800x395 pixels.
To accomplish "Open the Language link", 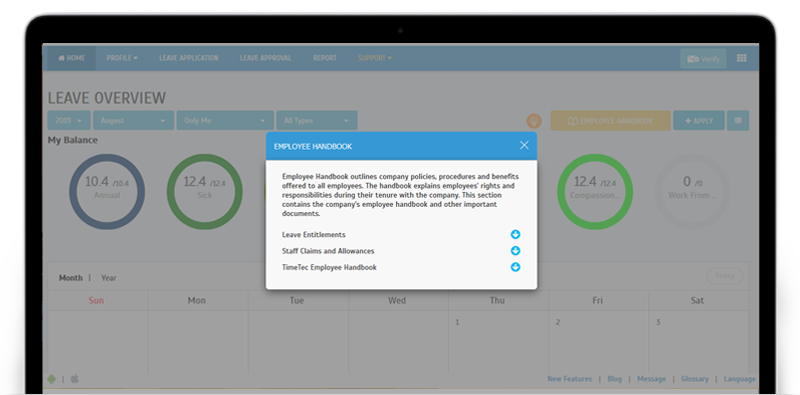I will pos(739,379).
